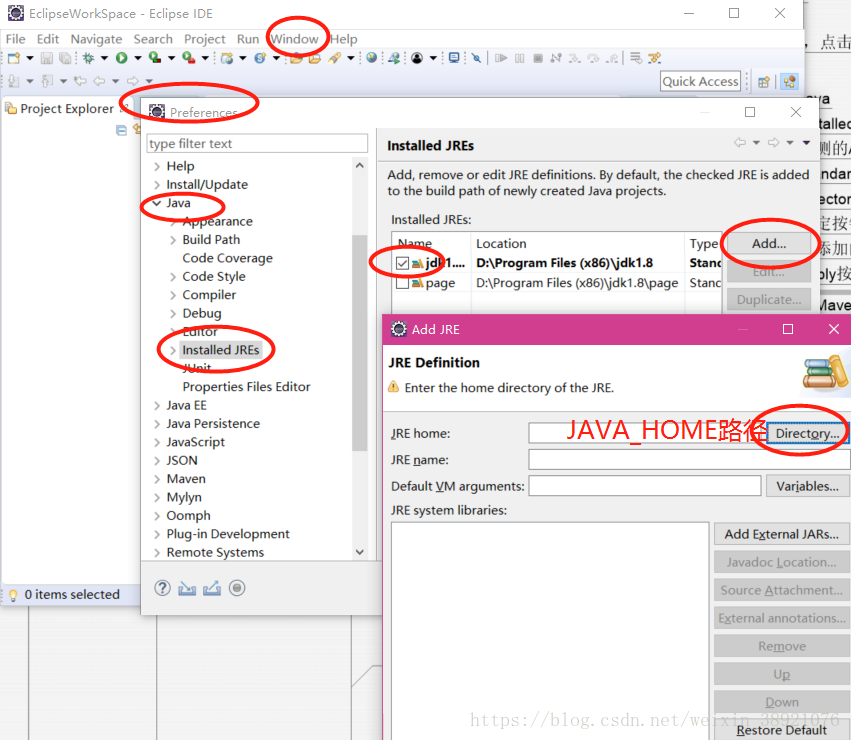This screenshot has width=851, height=740.
Task: Expand the Maven preferences node
Action: pos(157,479)
